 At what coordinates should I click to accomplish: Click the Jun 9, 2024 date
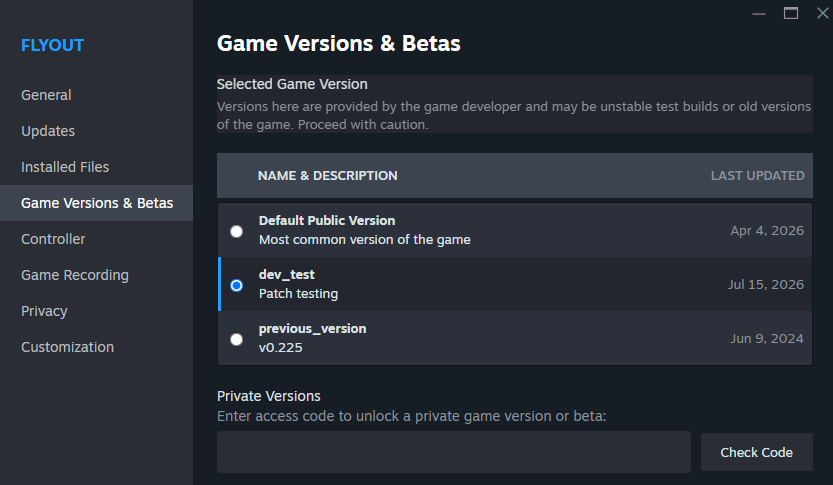[767, 338]
